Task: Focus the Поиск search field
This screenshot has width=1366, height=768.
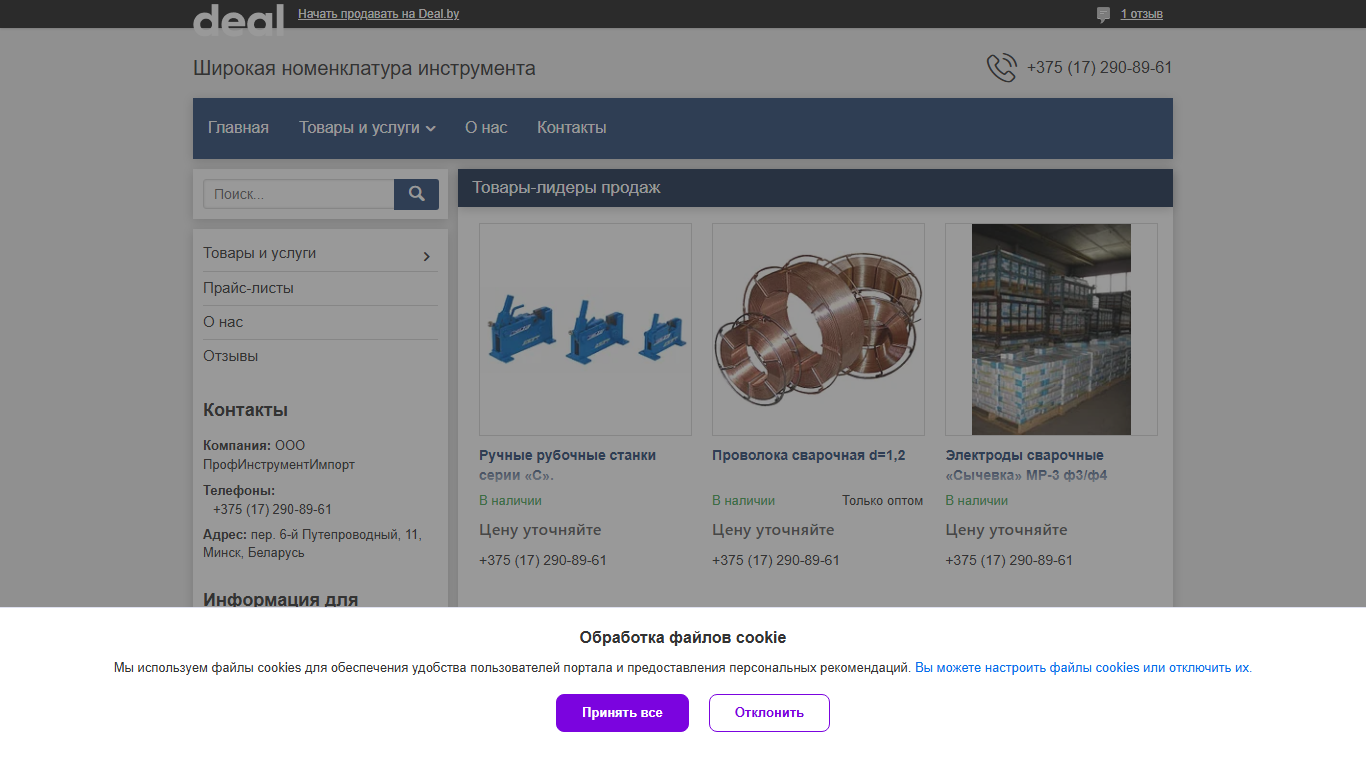Action: [x=299, y=194]
